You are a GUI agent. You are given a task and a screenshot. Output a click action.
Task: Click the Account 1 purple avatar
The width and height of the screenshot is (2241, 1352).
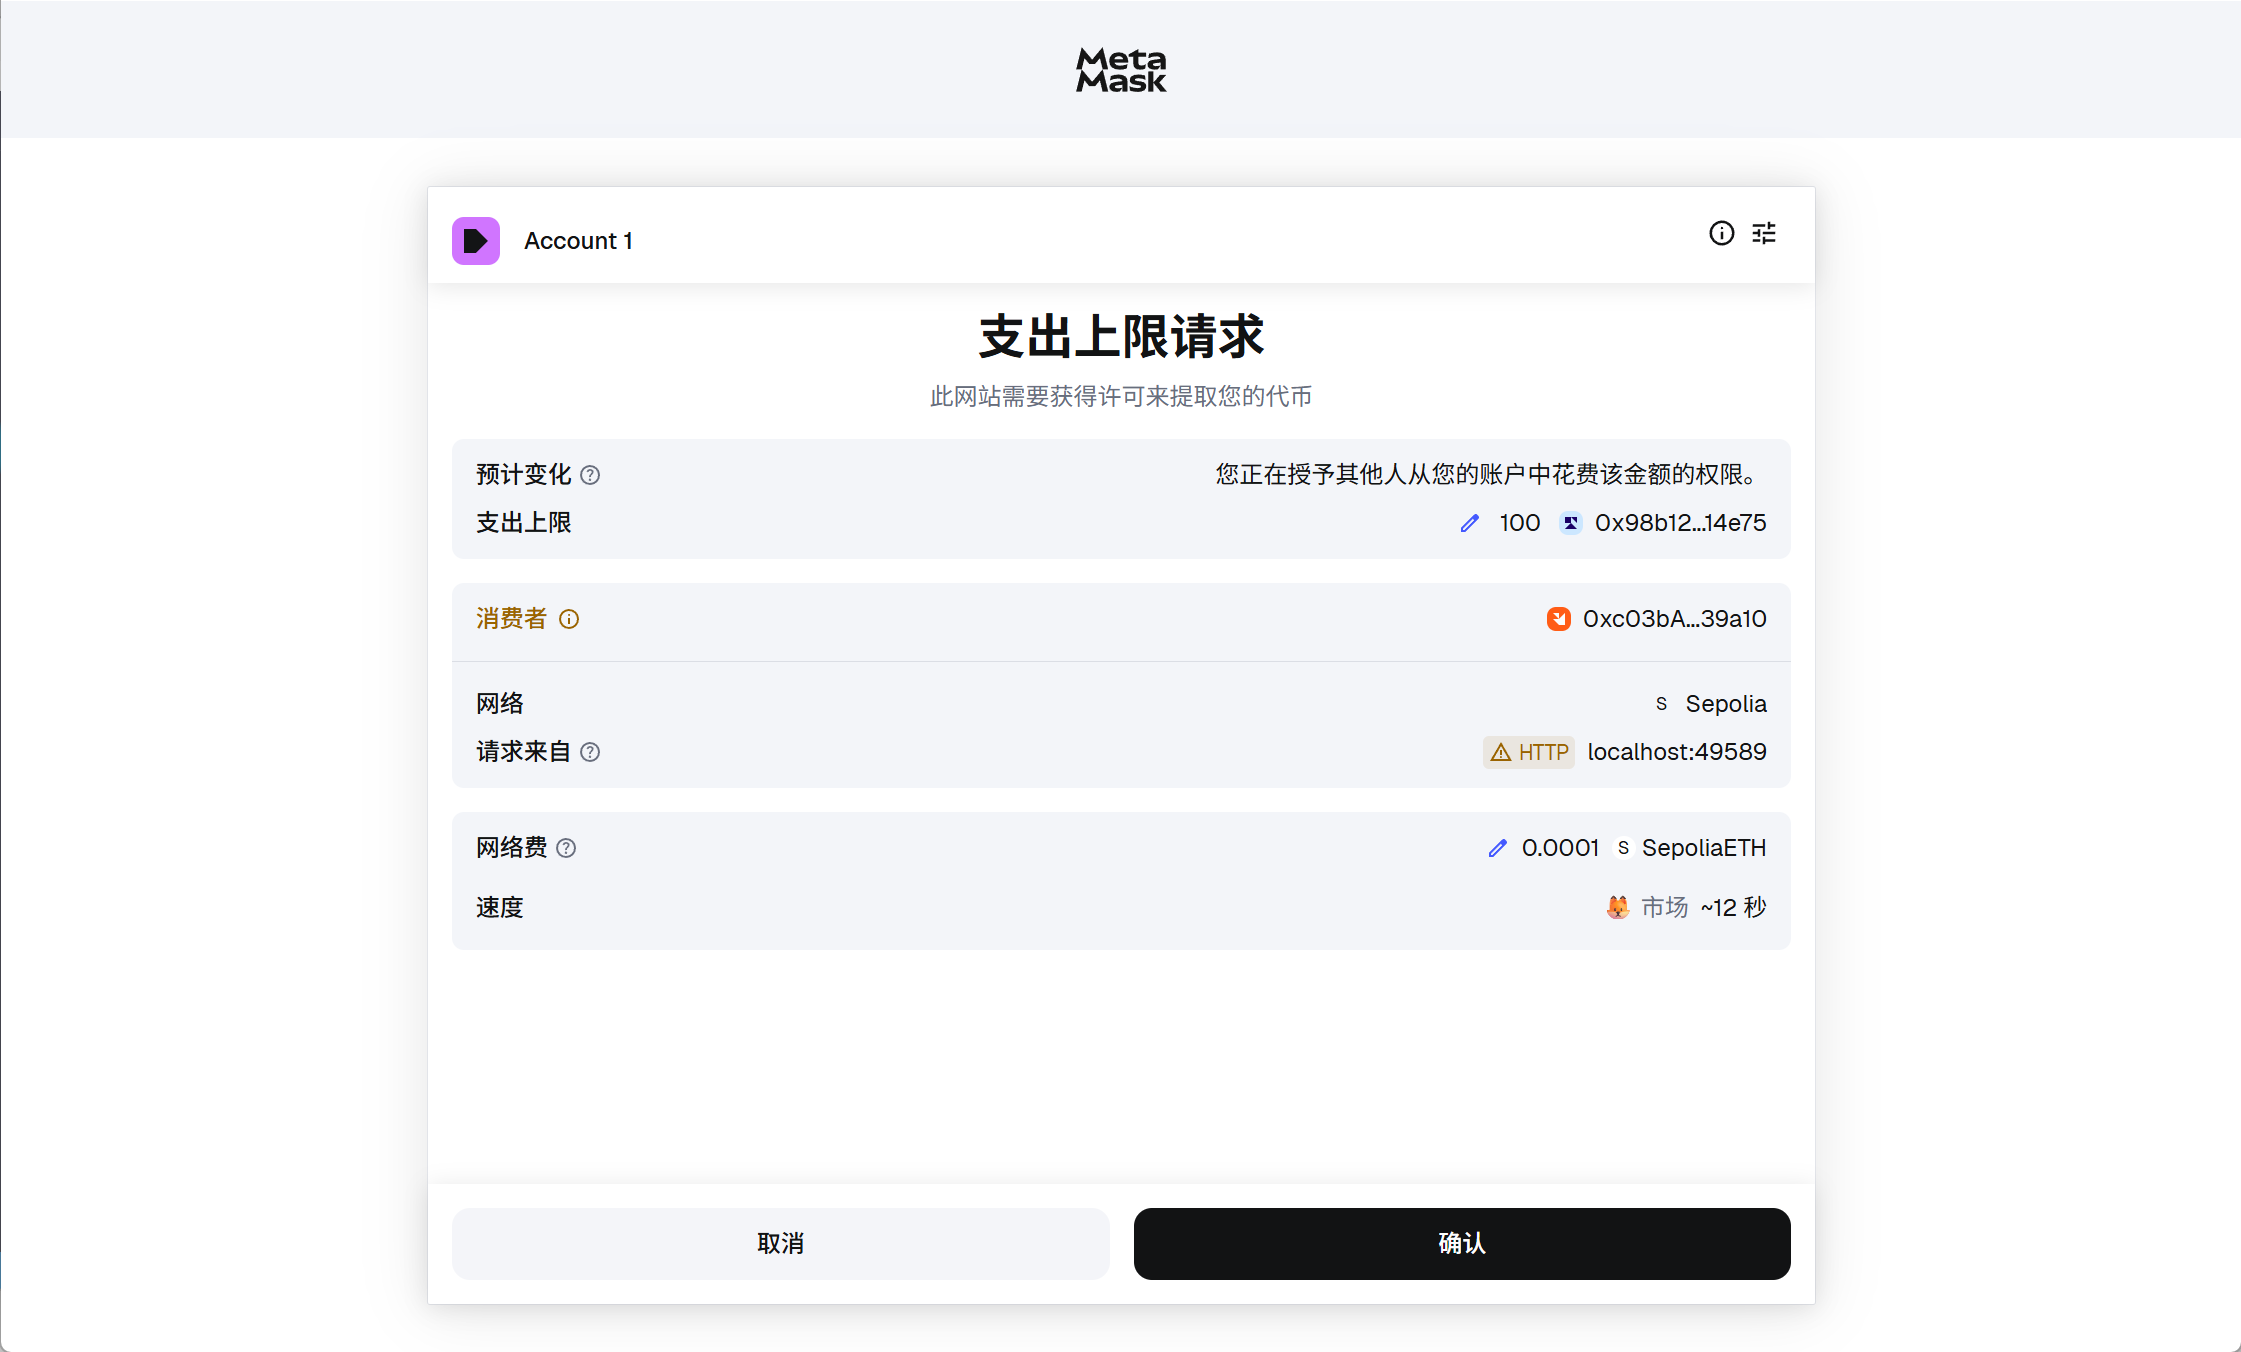pyautogui.click(x=476, y=241)
